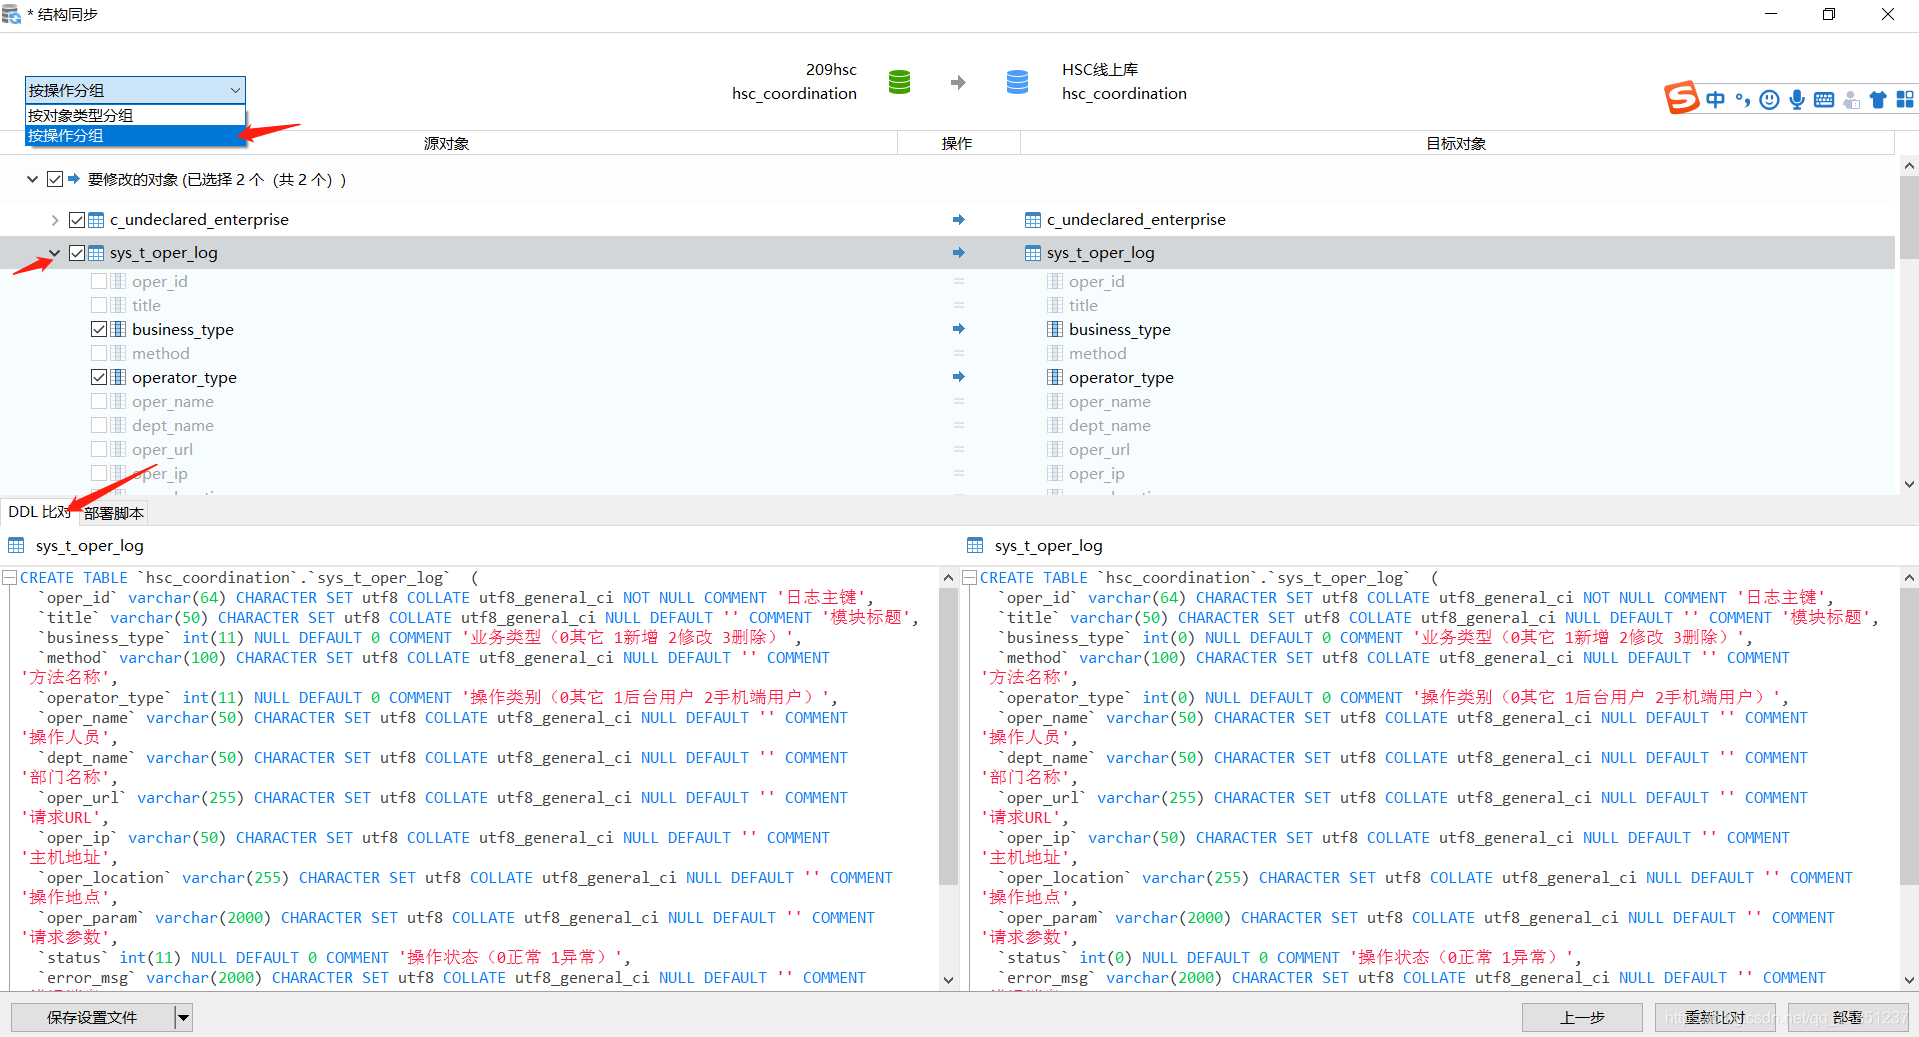
Task: Click the blue target database icon
Action: point(1017,82)
